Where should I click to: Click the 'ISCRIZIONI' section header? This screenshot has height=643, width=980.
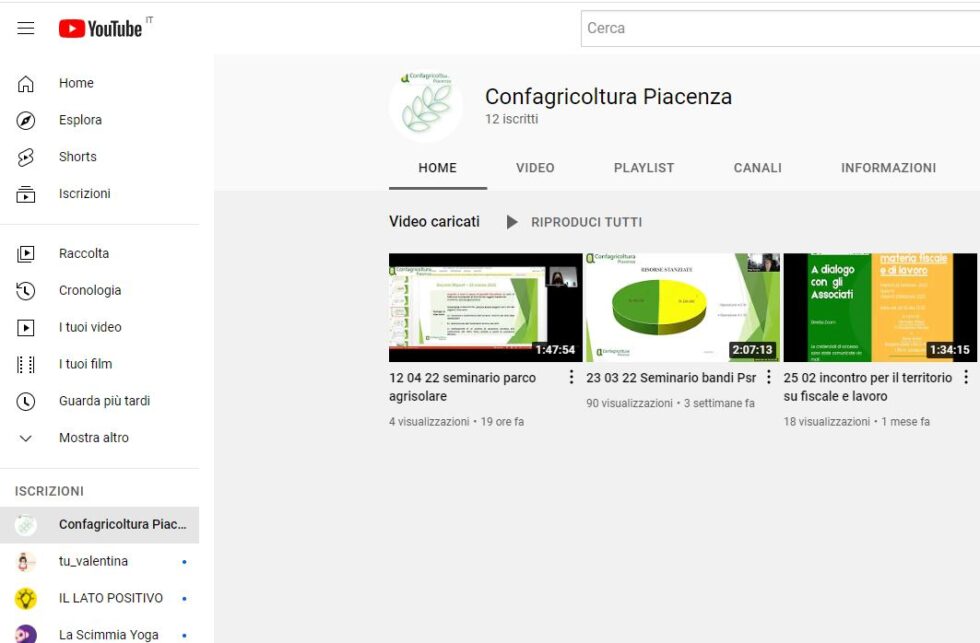[49, 492]
